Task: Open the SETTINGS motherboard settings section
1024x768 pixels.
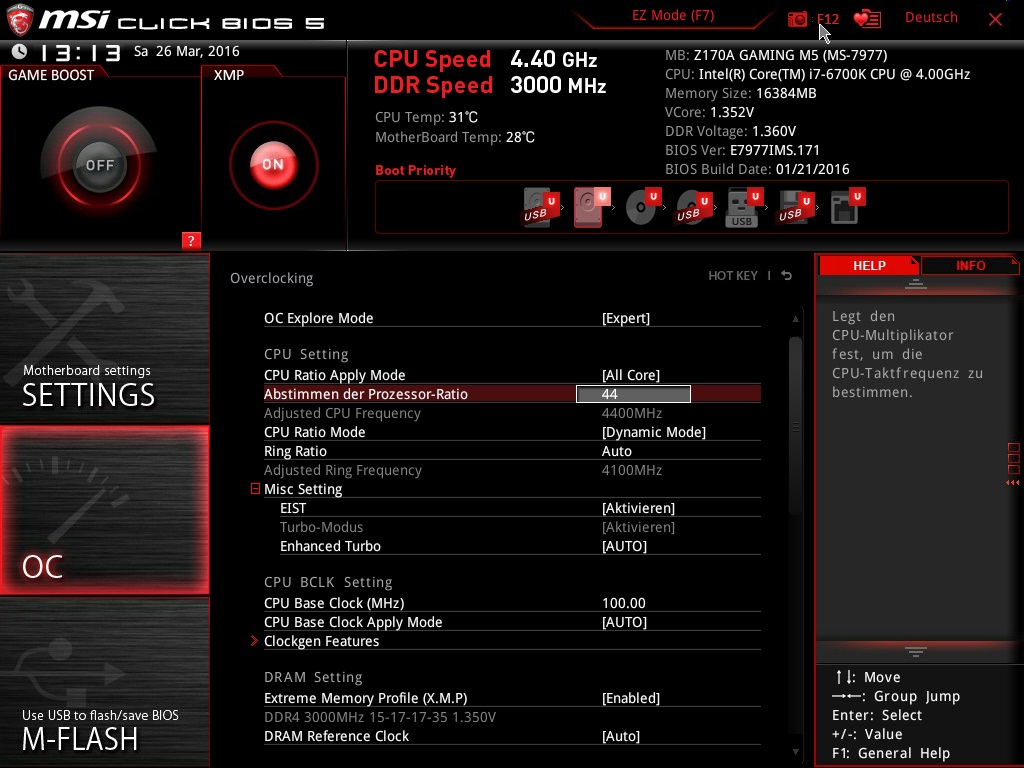Action: (x=104, y=338)
